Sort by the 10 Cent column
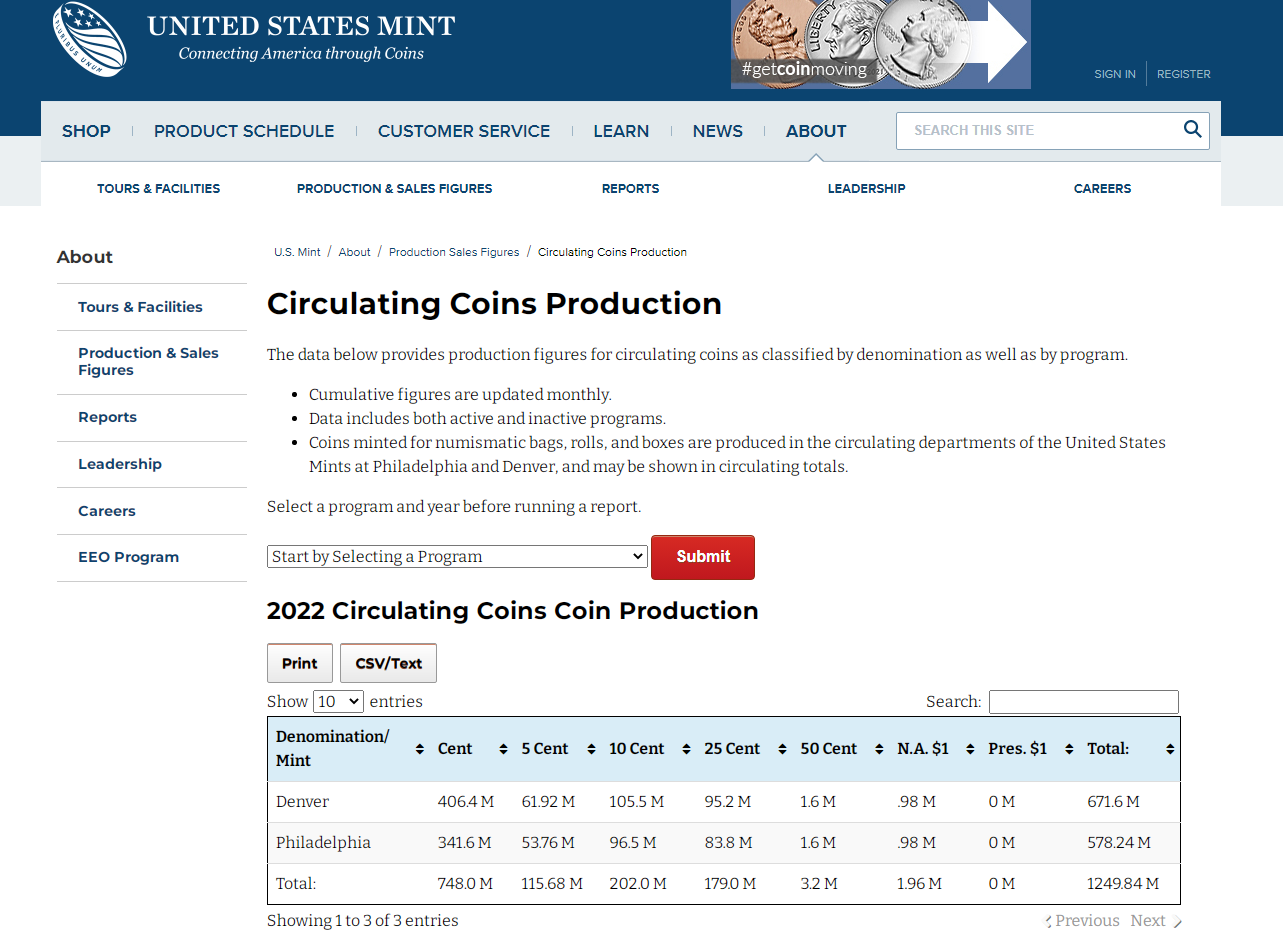 pos(686,749)
